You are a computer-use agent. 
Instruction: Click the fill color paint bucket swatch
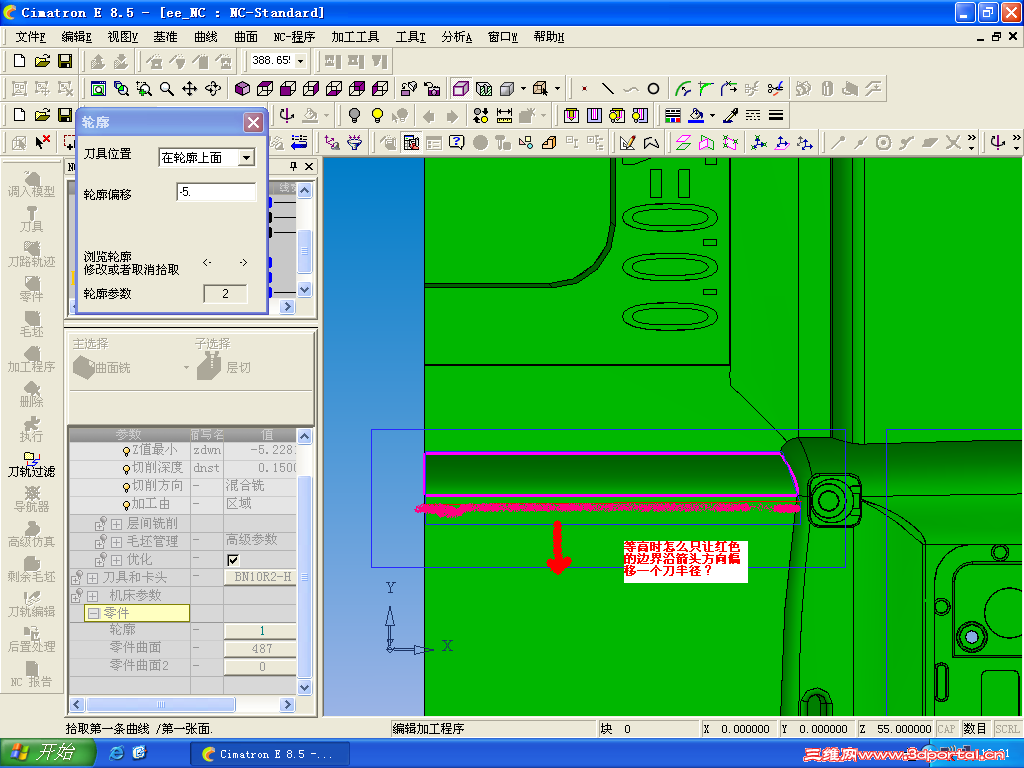(x=697, y=116)
